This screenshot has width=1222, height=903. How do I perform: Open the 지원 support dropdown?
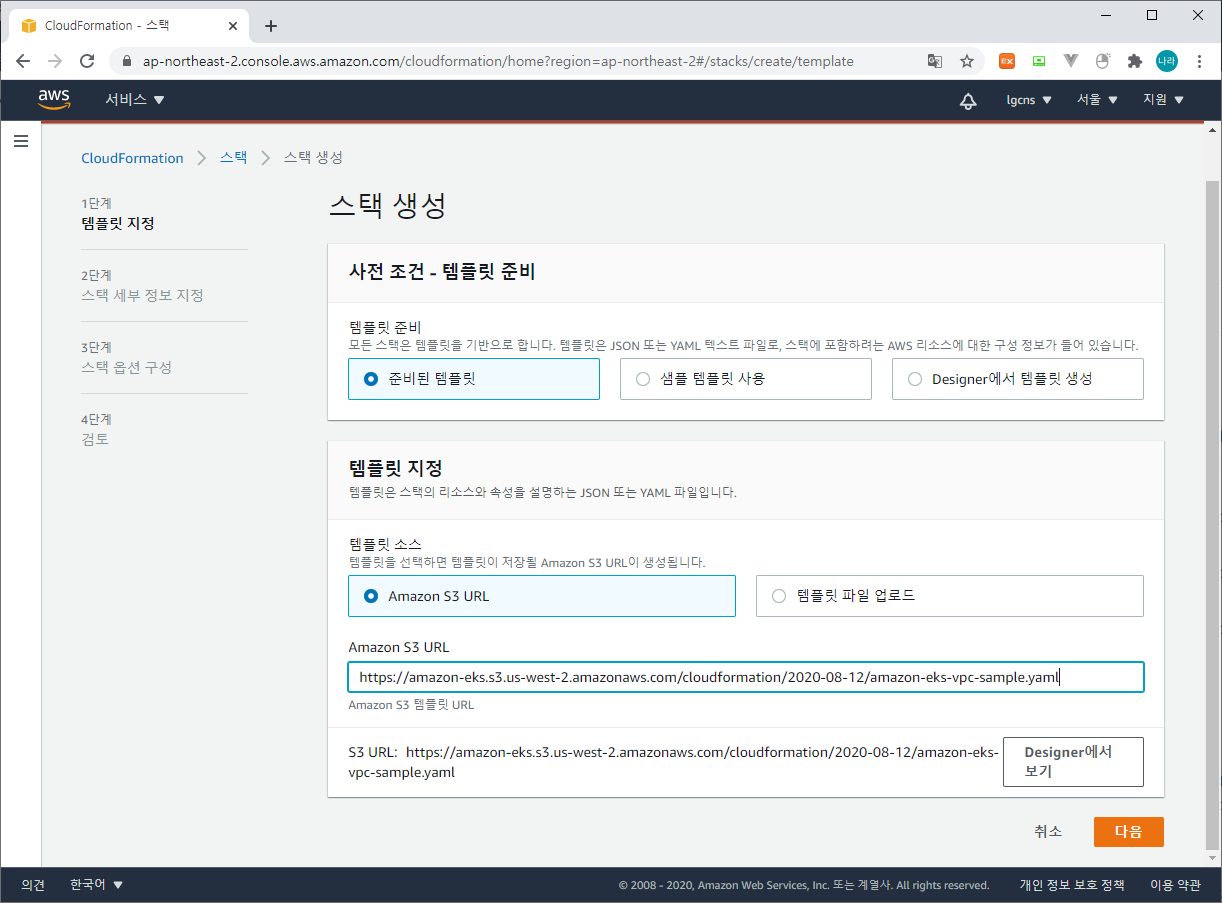click(1163, 100)
